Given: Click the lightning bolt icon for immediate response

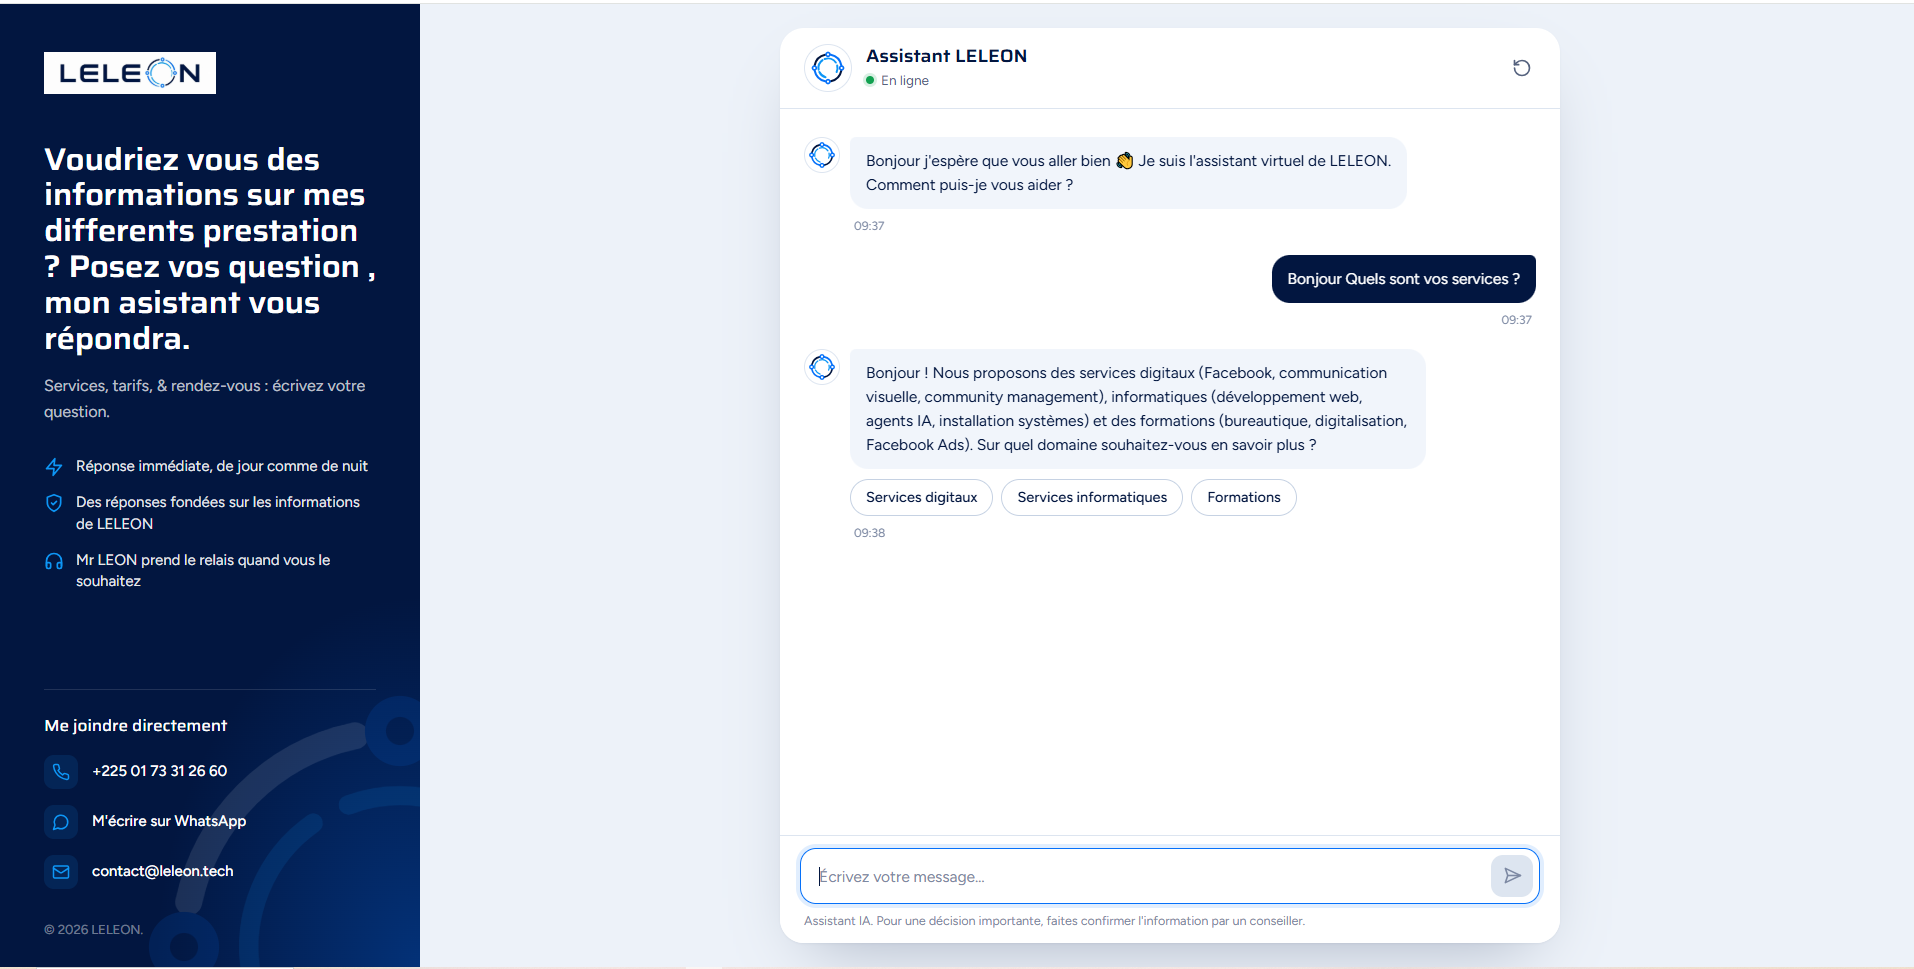Looking at the screenshot, I should (x=54, y=467).
